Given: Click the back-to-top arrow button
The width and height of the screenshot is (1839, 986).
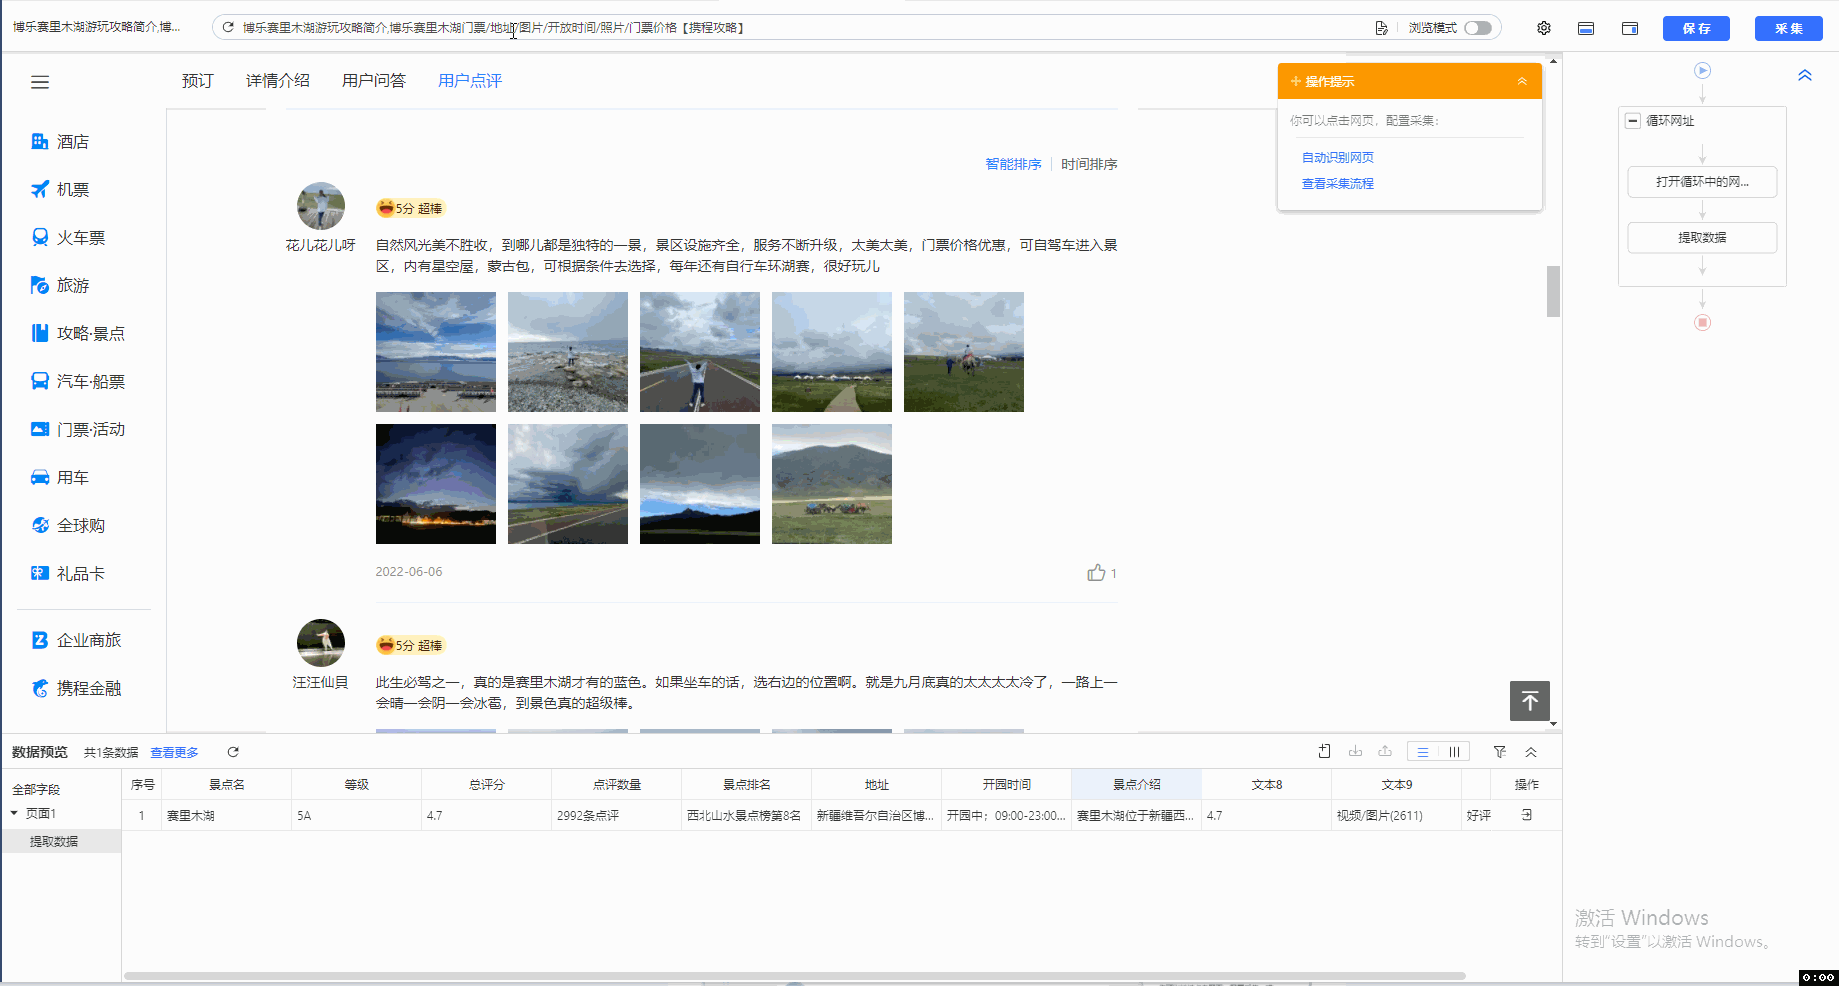Looking at the screenshot, I should click(x=1530, y=701).
